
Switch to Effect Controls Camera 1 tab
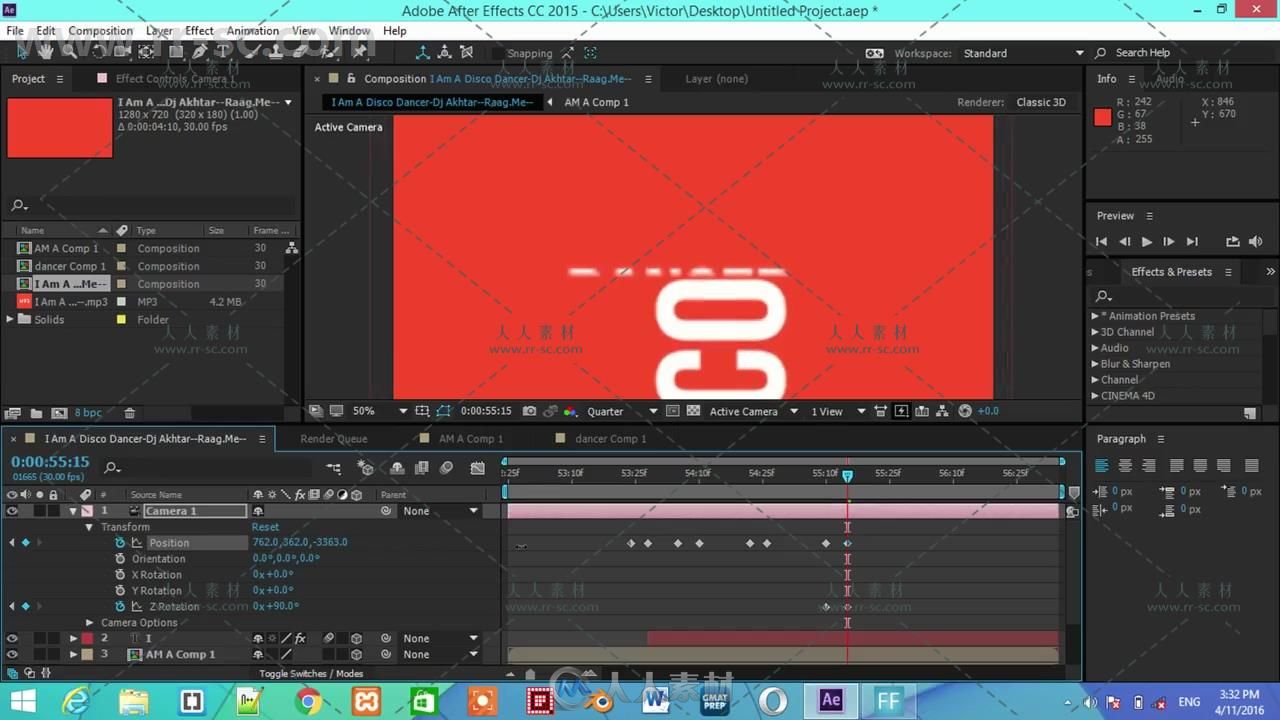tap(175, 79)
